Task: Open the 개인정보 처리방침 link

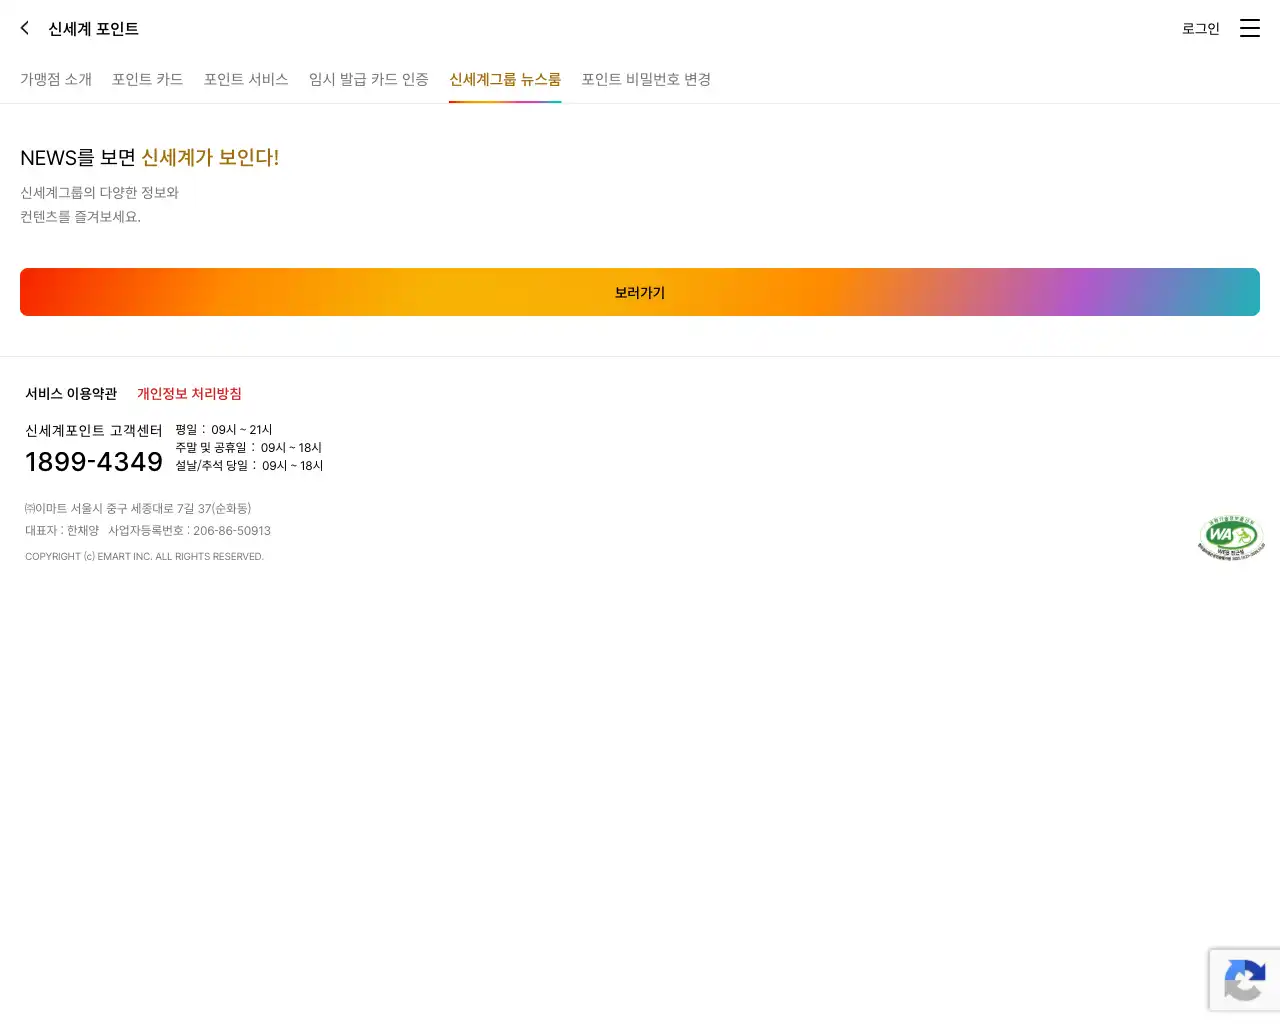Action: [x=189, y=394]
